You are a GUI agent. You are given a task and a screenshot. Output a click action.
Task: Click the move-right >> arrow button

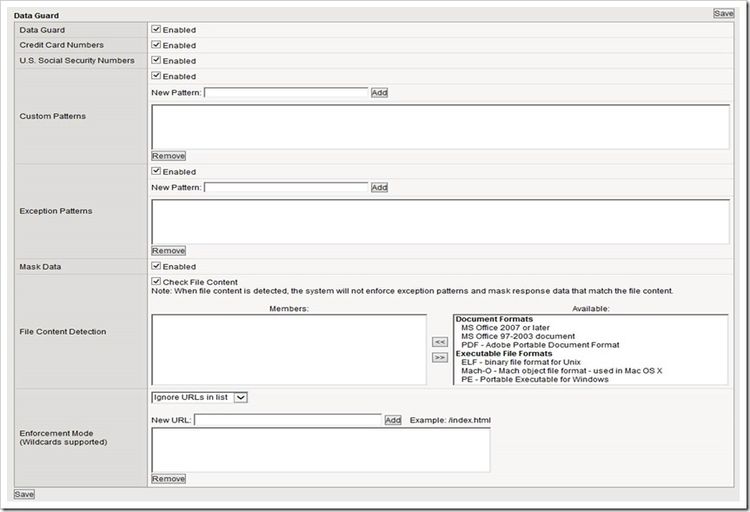point(440,357)
